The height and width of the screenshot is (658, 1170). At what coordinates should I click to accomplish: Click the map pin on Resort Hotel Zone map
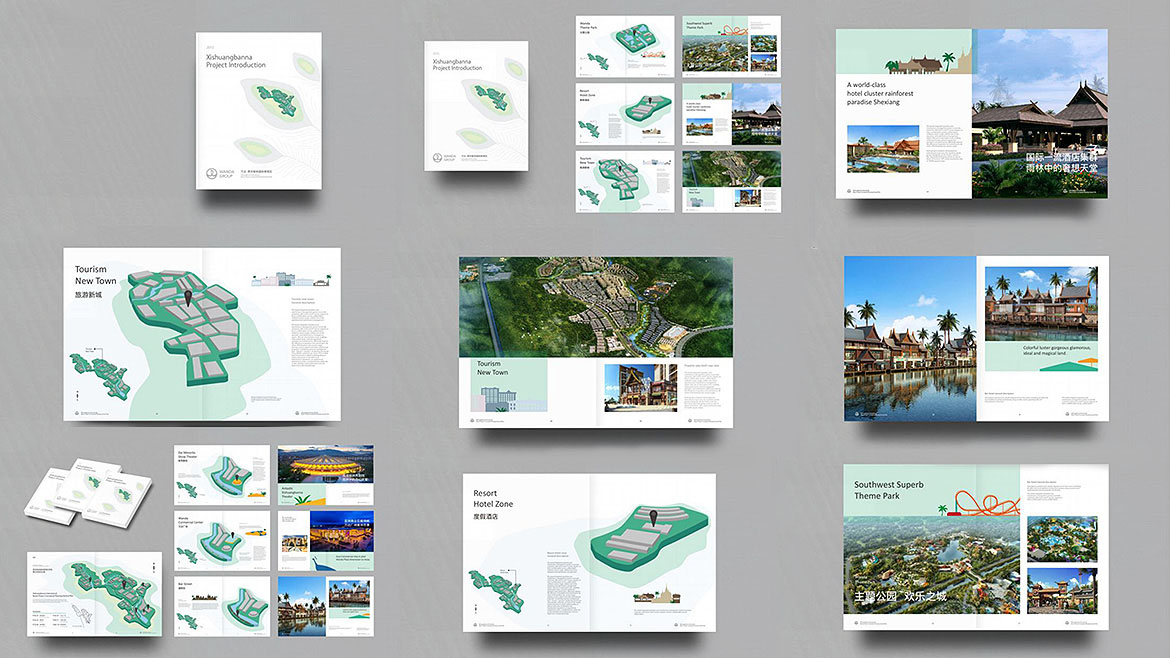[x=652, y=517]
